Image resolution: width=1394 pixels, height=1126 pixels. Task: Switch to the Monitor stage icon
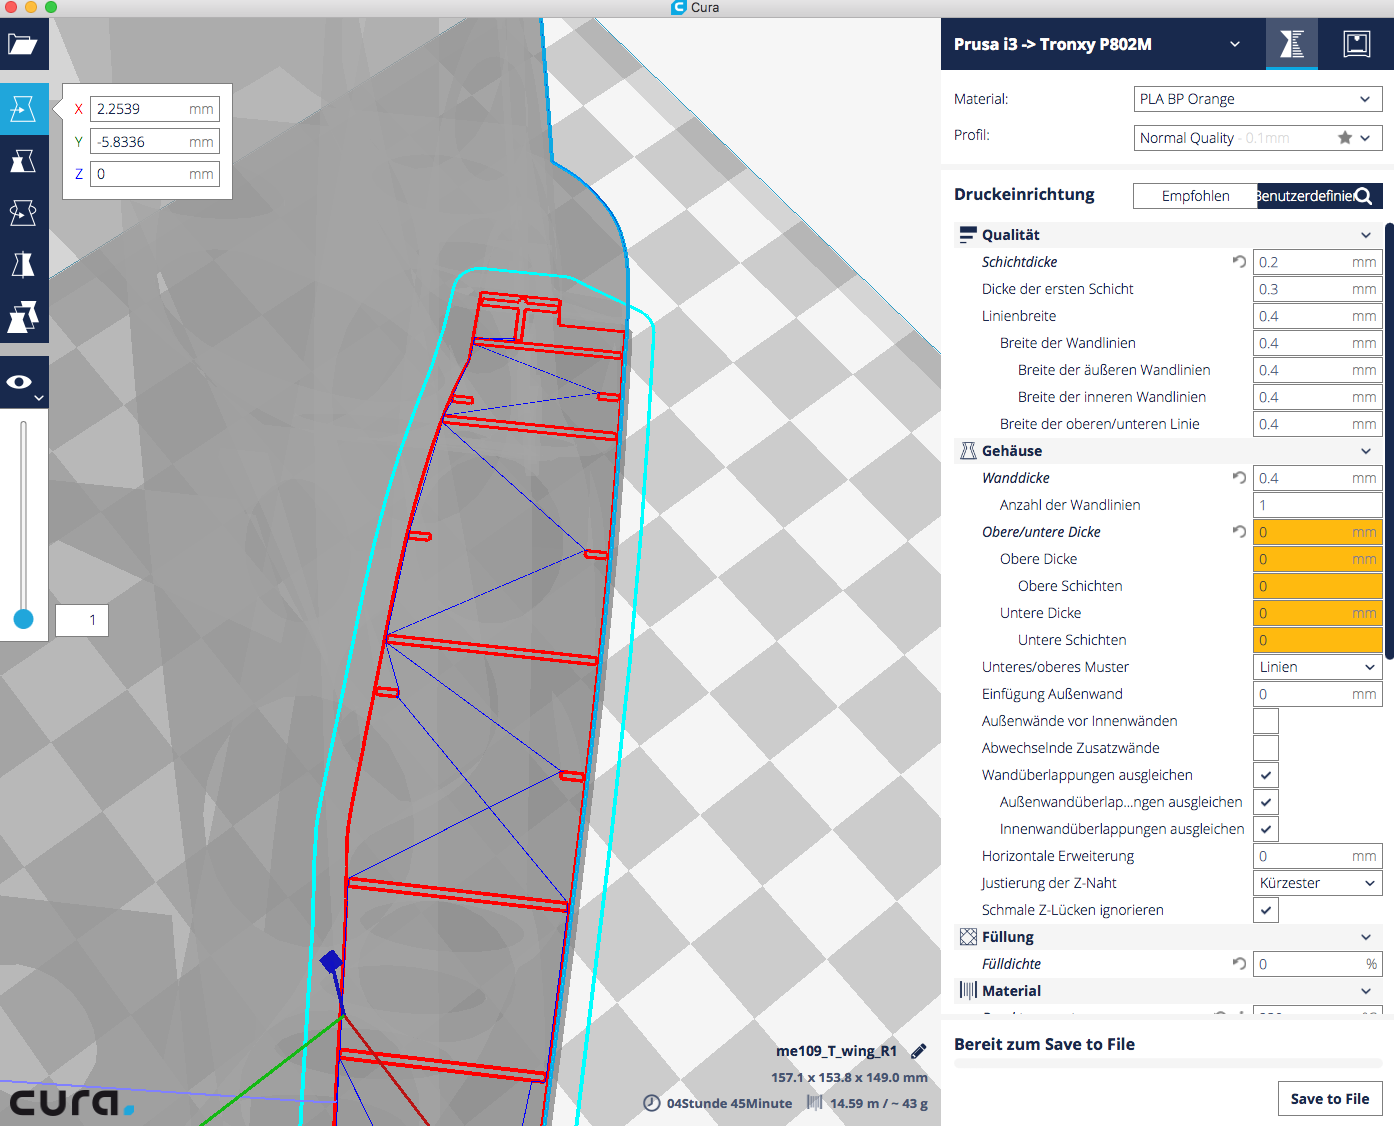[1356, 44]
